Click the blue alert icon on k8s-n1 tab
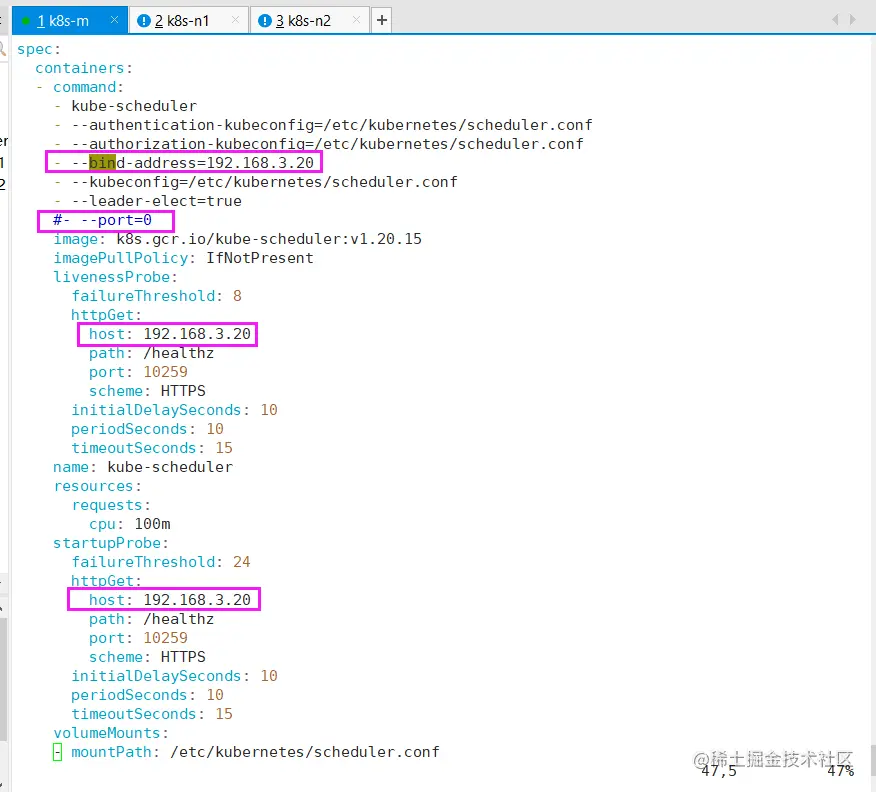876x792 pixels. point(144,21)
